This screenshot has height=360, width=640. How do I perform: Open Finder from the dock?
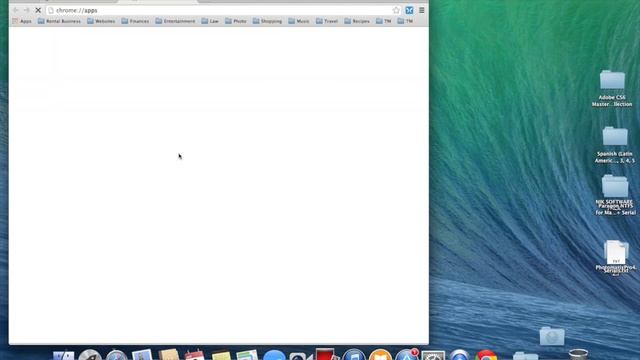64,355
